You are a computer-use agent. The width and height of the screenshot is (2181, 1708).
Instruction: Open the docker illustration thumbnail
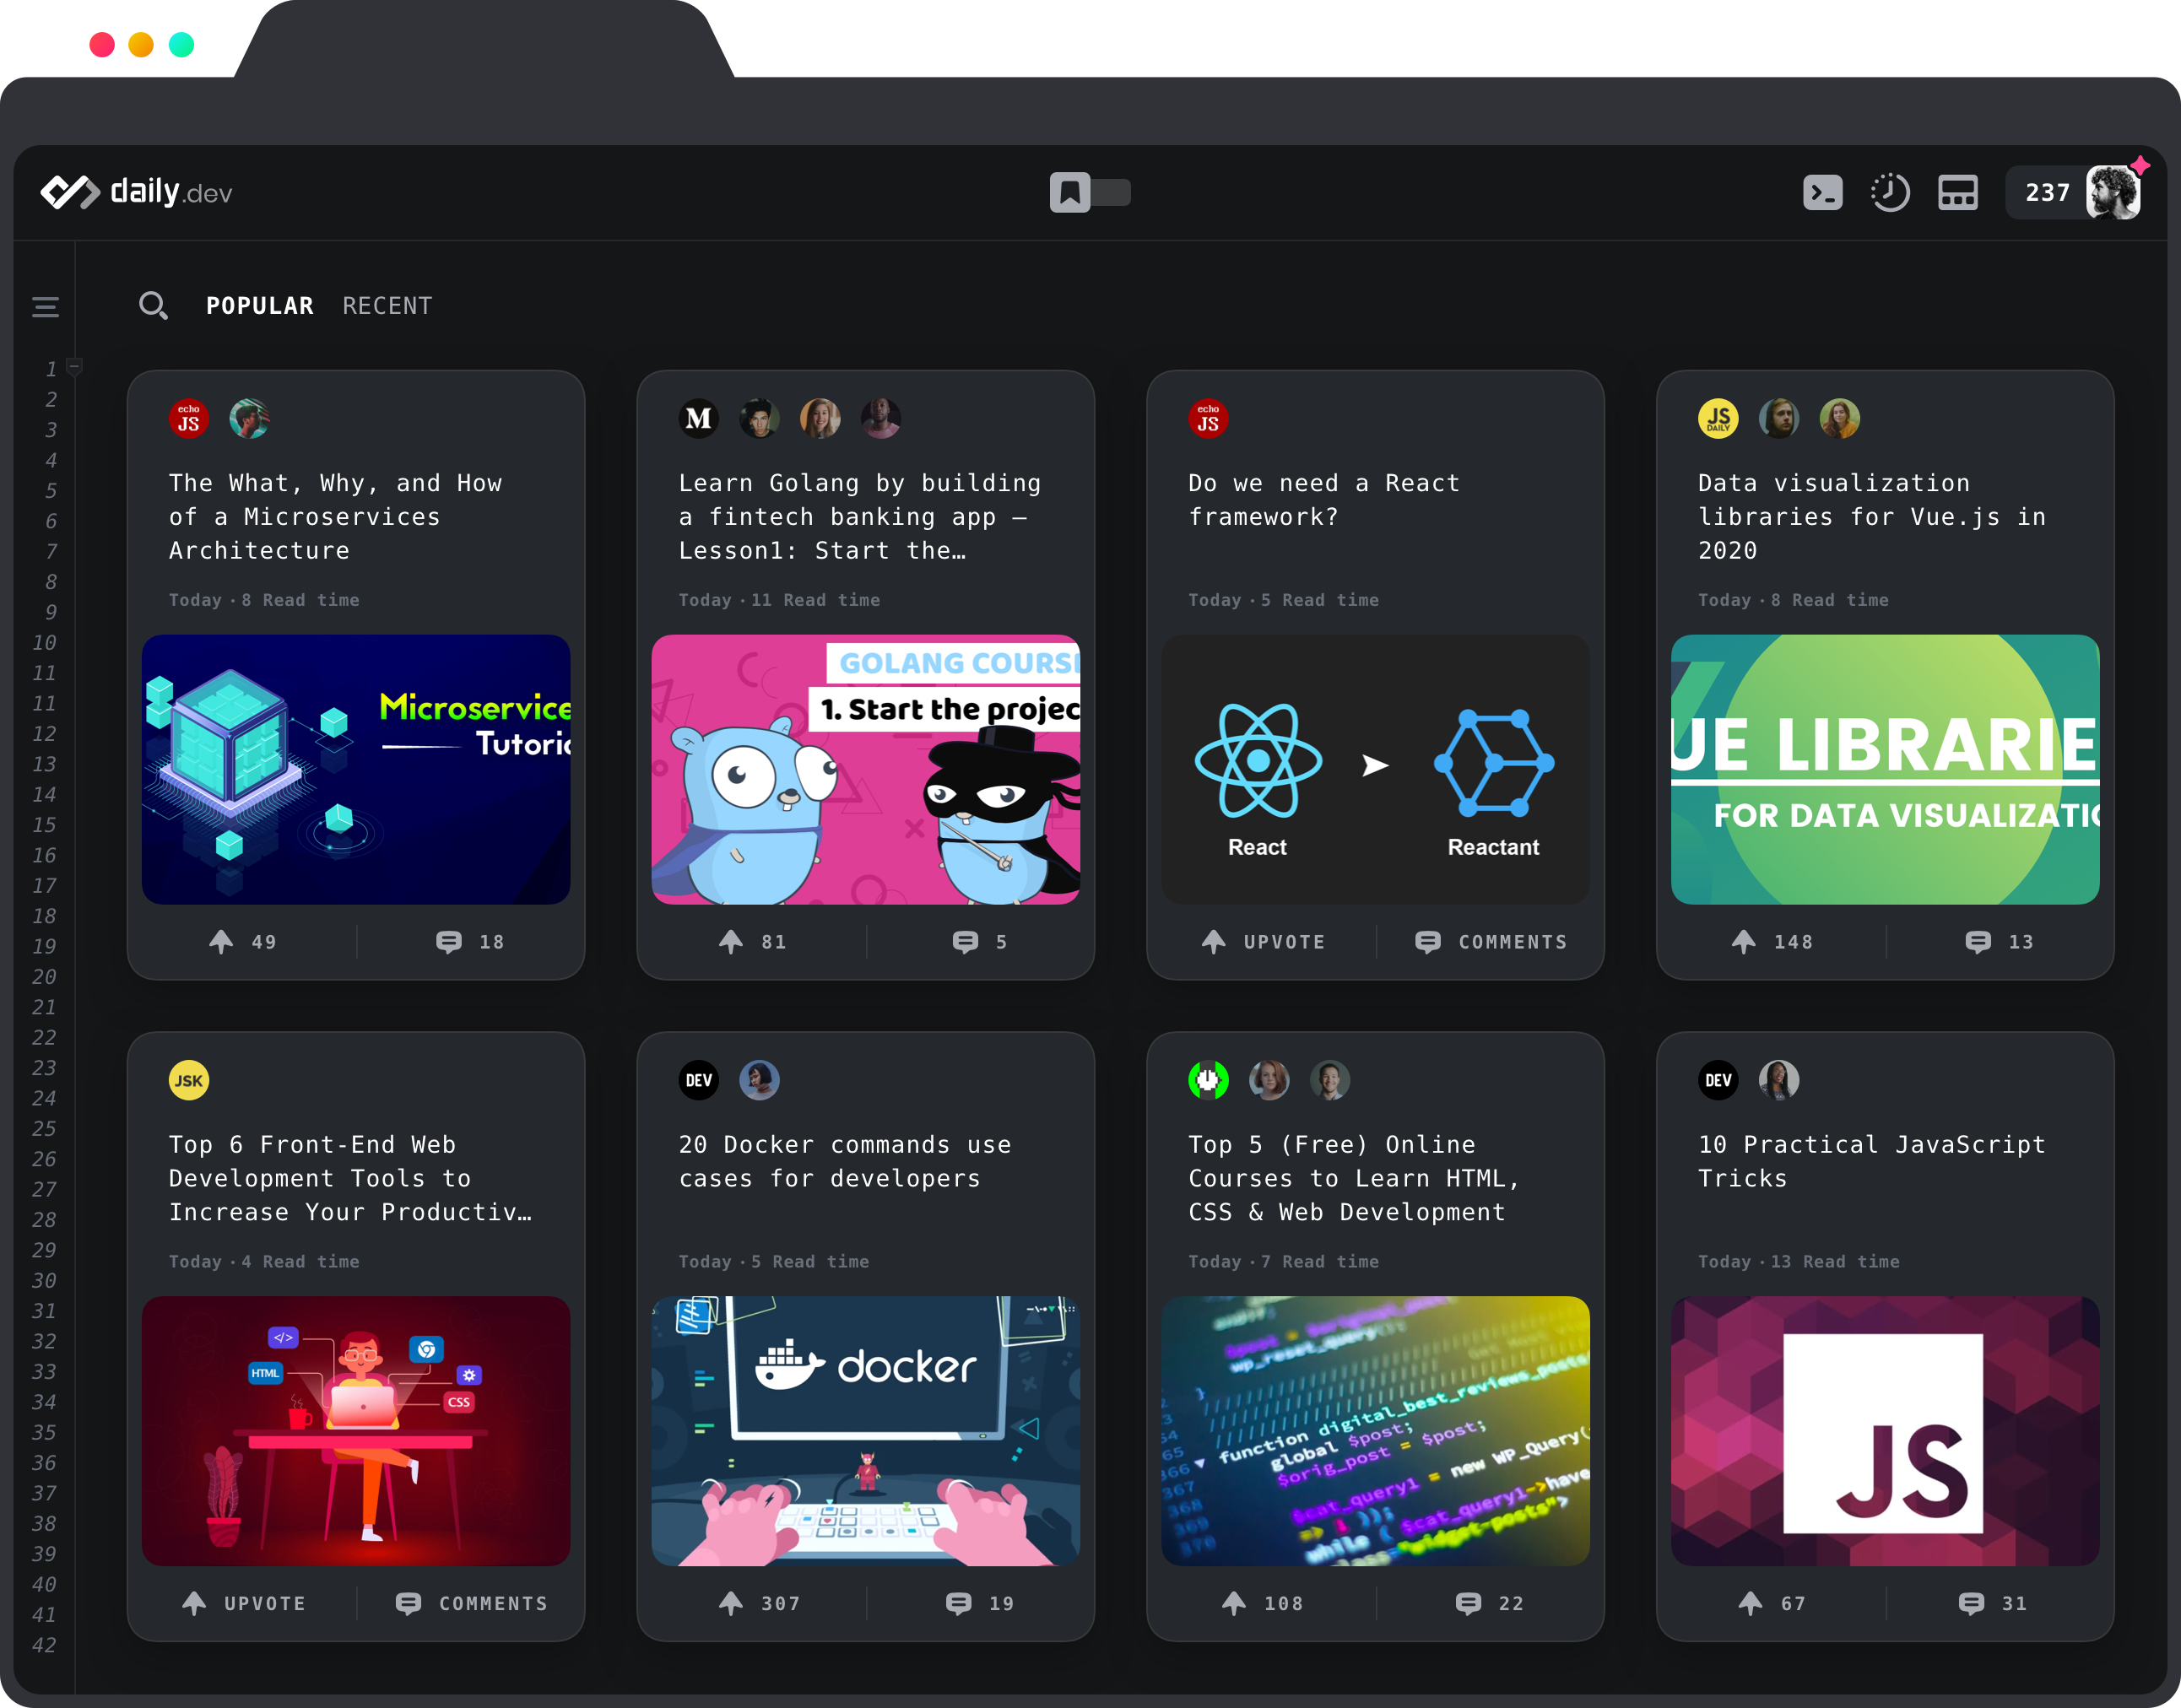click(866, 1431)
